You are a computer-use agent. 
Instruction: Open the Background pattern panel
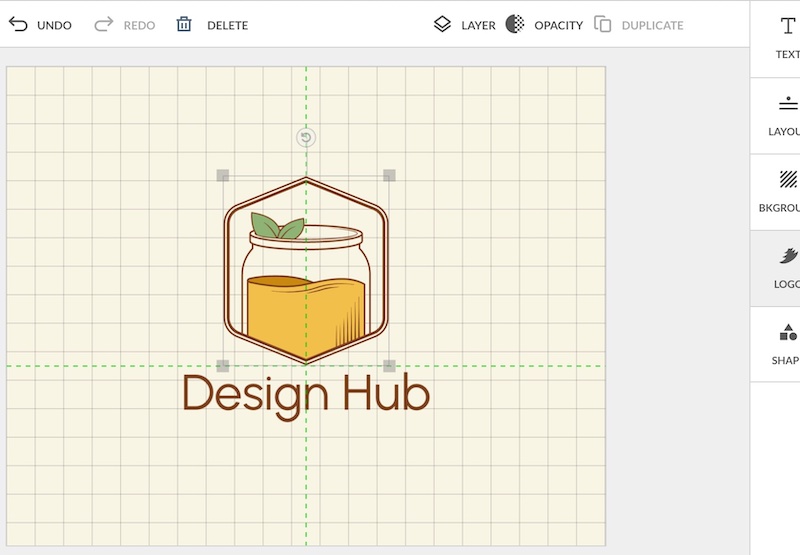788,180
